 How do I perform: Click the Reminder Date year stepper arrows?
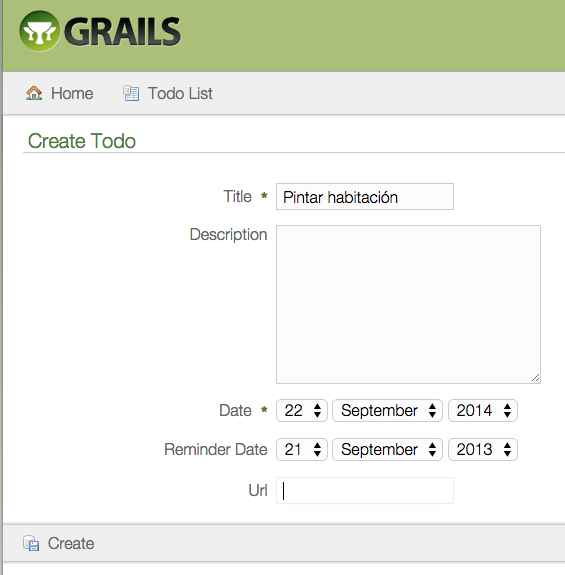(x=507, y=450)
